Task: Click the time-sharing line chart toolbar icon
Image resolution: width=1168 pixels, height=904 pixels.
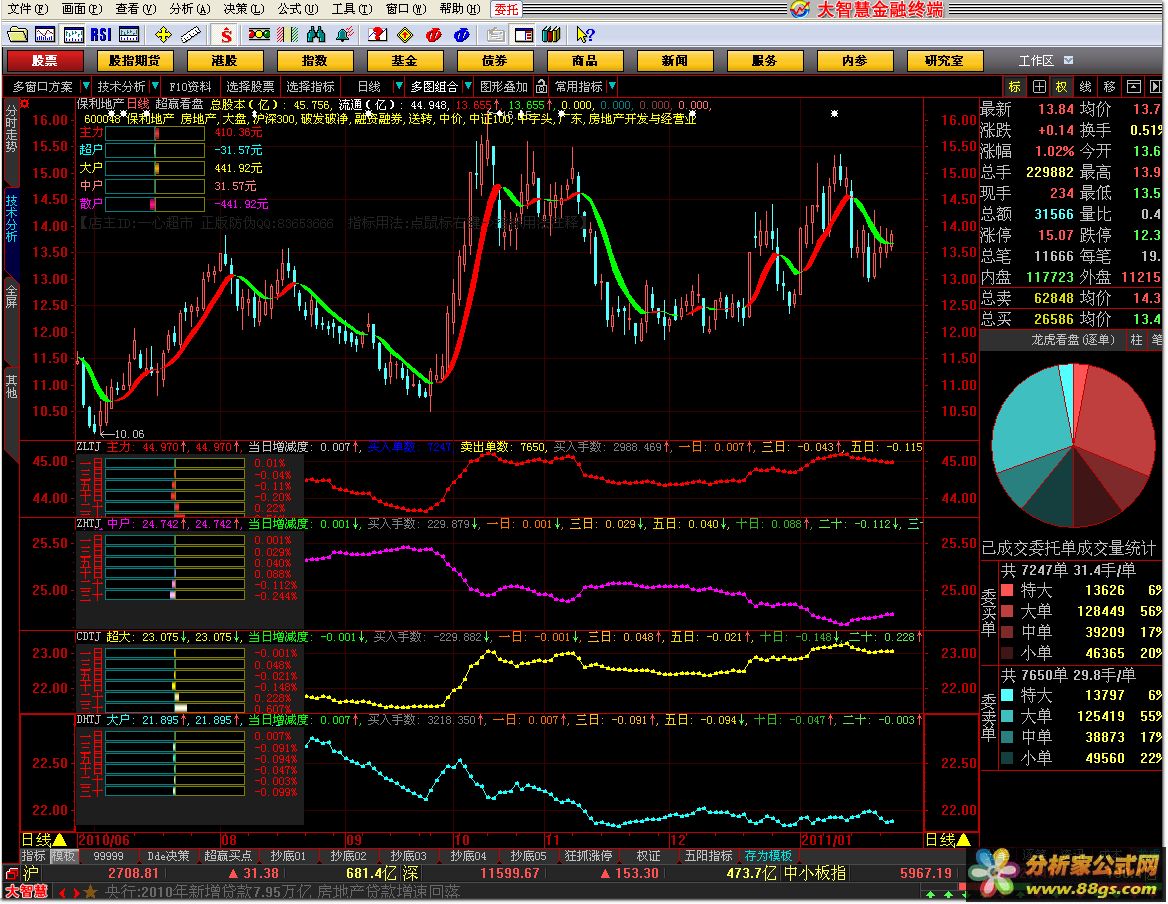Action: coord(45,34)
